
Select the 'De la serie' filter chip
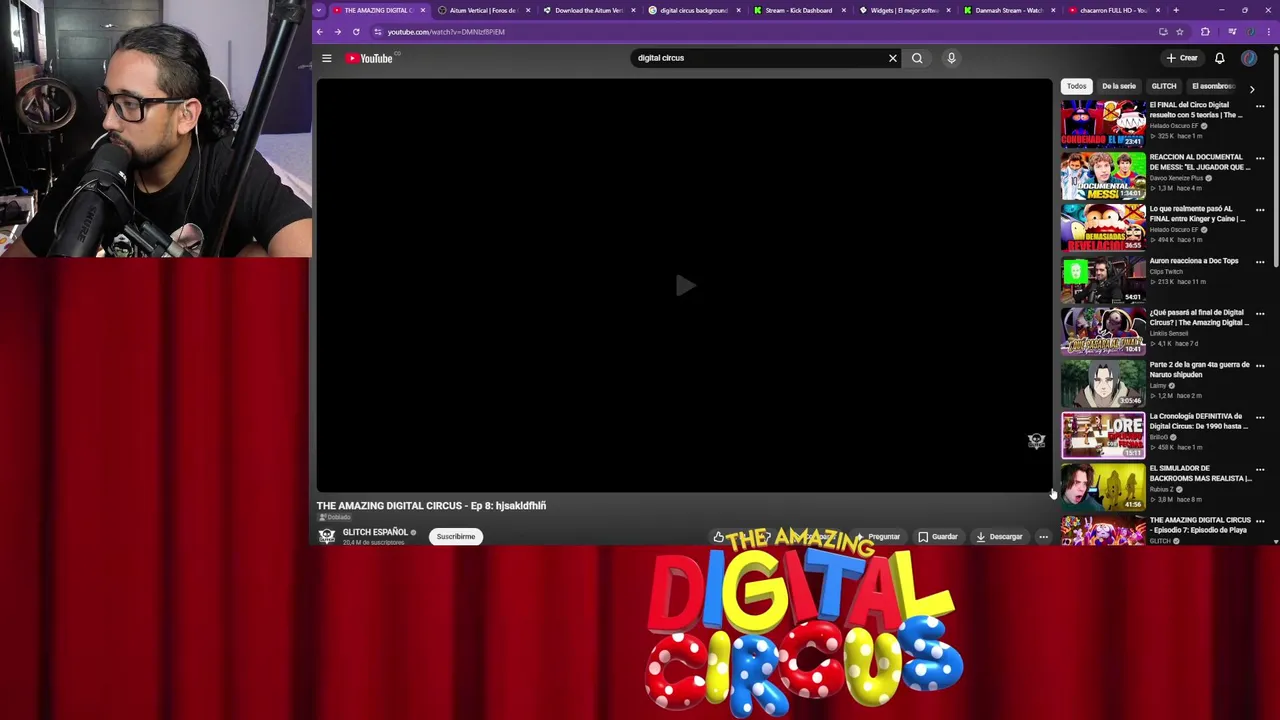coord(1119,86)
